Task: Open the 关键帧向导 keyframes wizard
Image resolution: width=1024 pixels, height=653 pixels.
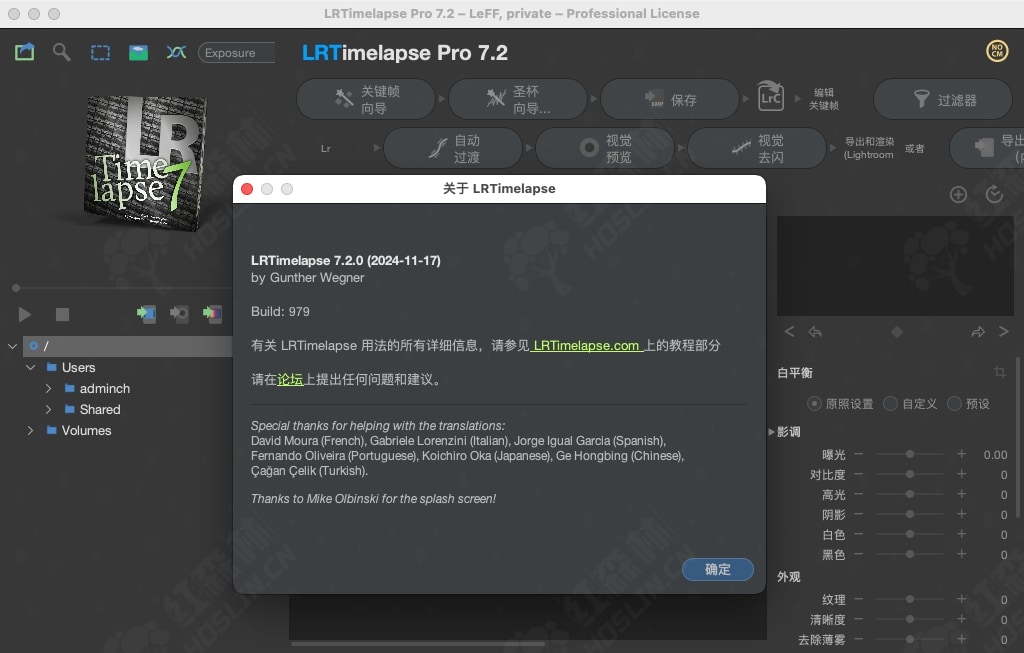Action: (x=366, y=99)
